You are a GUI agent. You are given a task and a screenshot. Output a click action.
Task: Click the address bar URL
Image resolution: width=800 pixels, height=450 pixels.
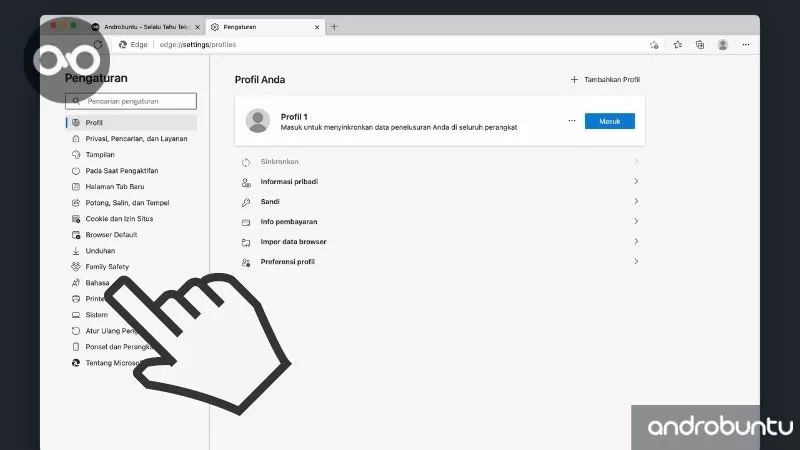pyautogui.click(x=198, y=45)
